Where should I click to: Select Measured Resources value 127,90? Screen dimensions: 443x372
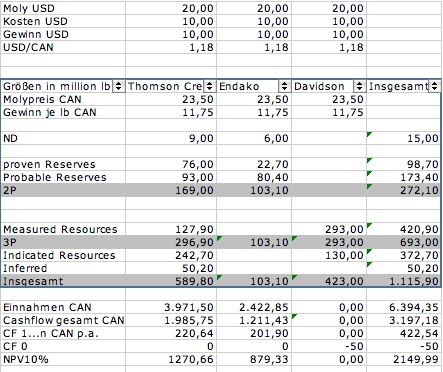coord(171,229)
